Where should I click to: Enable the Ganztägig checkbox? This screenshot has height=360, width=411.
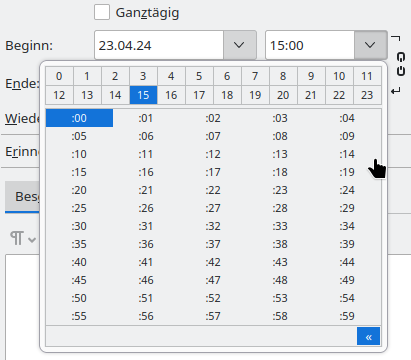tap(102, 12)
